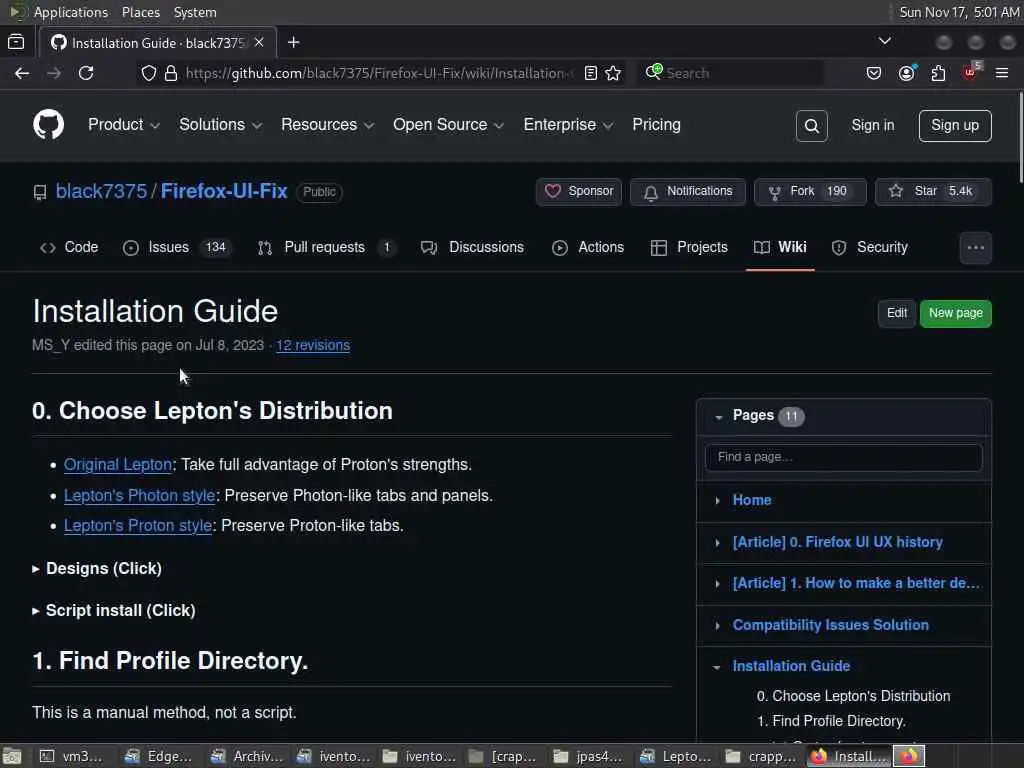Expand the Solutions navigation menu
Viewport: 1024px width, 768px height.
(x=220, y=125)
